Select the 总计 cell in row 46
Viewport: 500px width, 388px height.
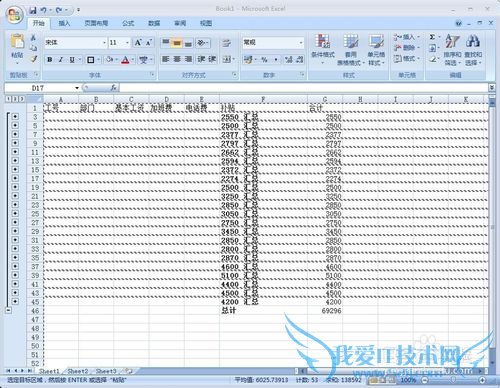pos(263,311)
